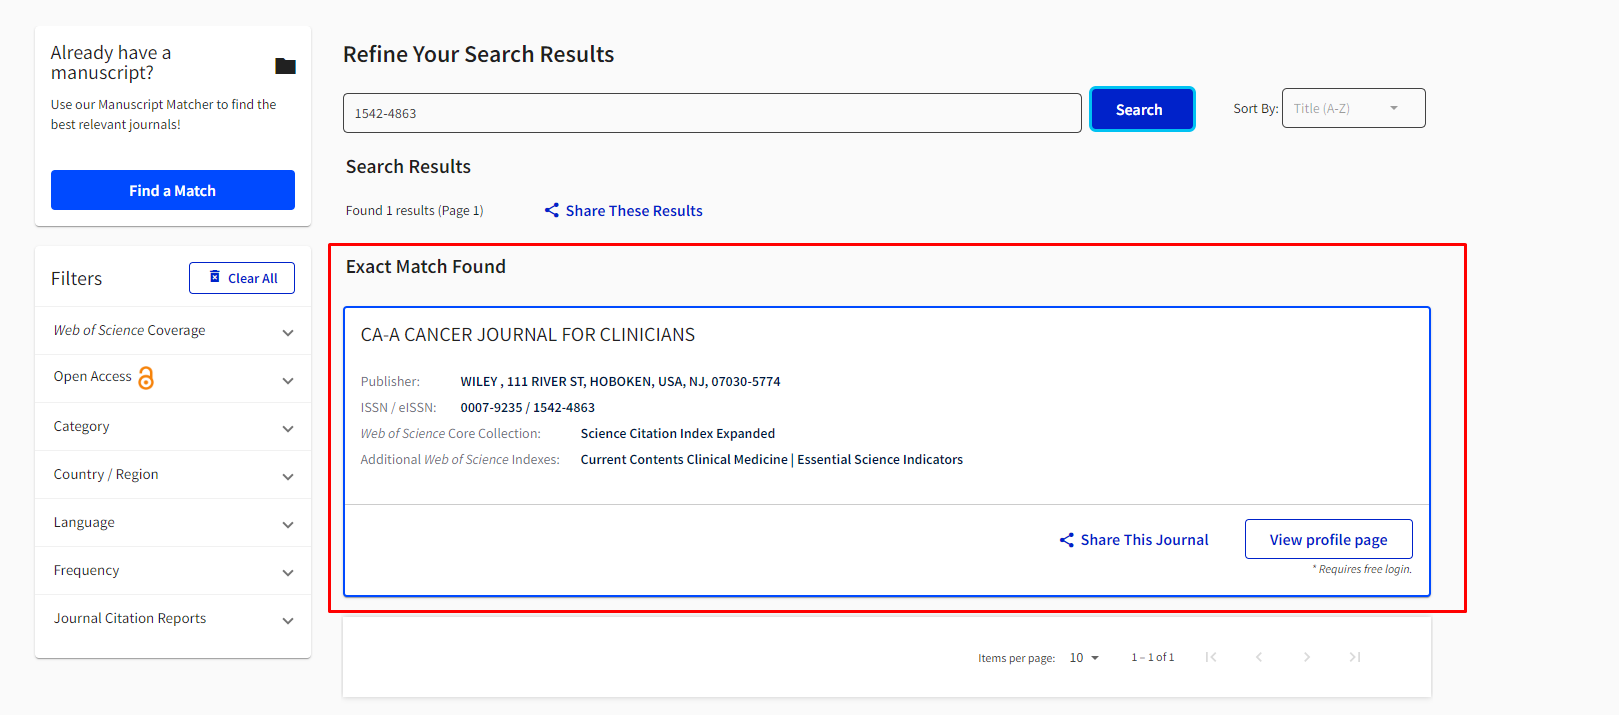1619x715 pixels.
Task: Go to next page arrow
Action: 1307,657
